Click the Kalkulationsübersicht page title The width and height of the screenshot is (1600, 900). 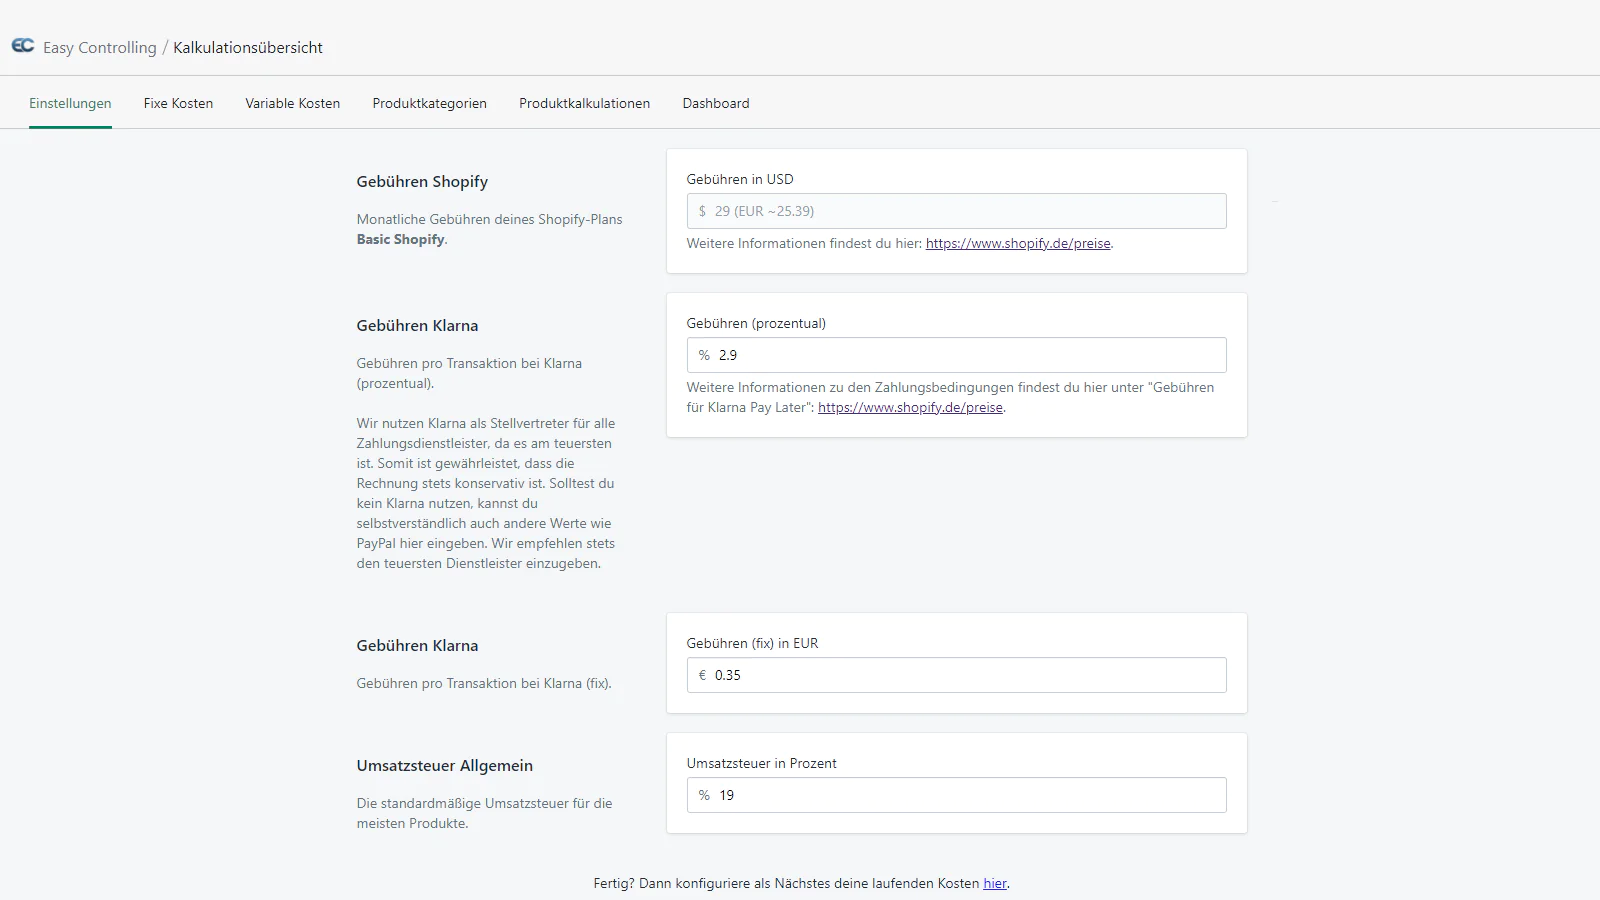pyautogui.click(x=248, y=48)
